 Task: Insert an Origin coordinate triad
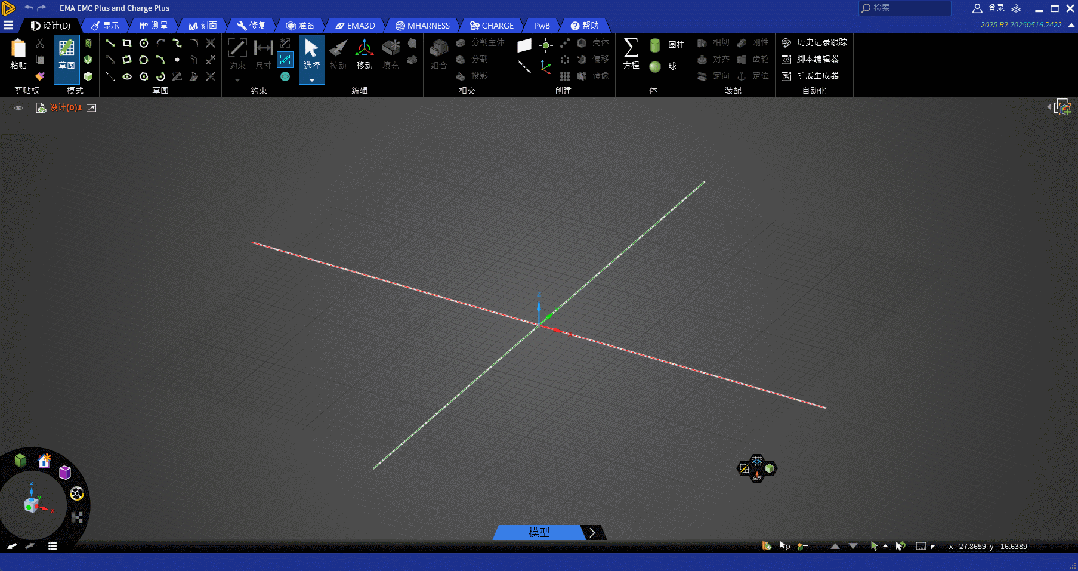coord(546,67)
